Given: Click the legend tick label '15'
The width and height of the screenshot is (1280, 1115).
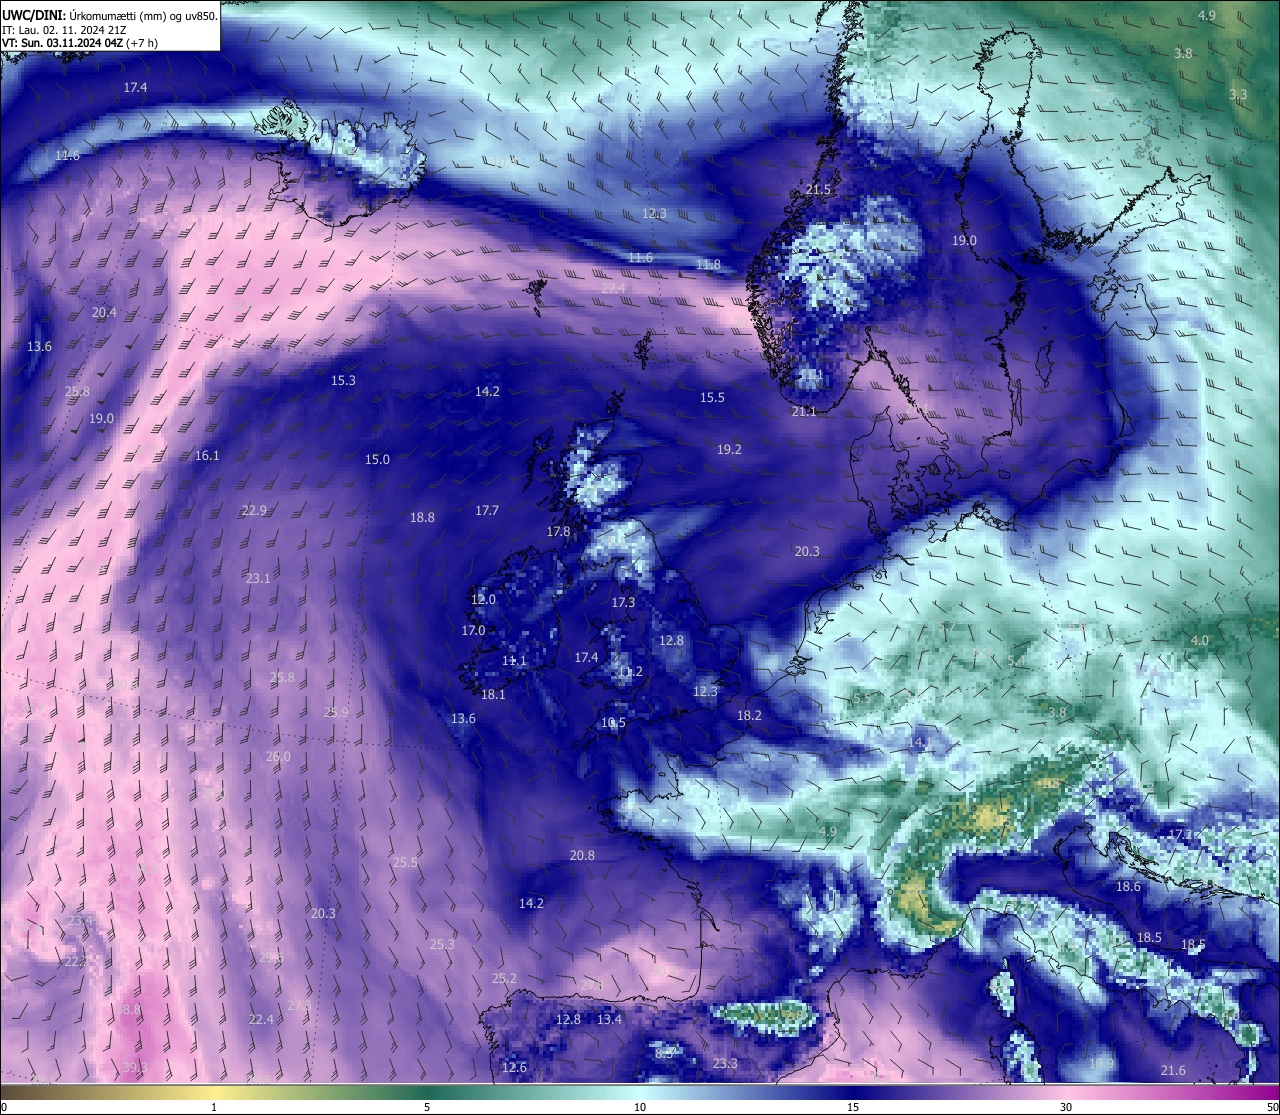Looking at the screenshot, I should pyautogui.click(x=853, y=1107).
